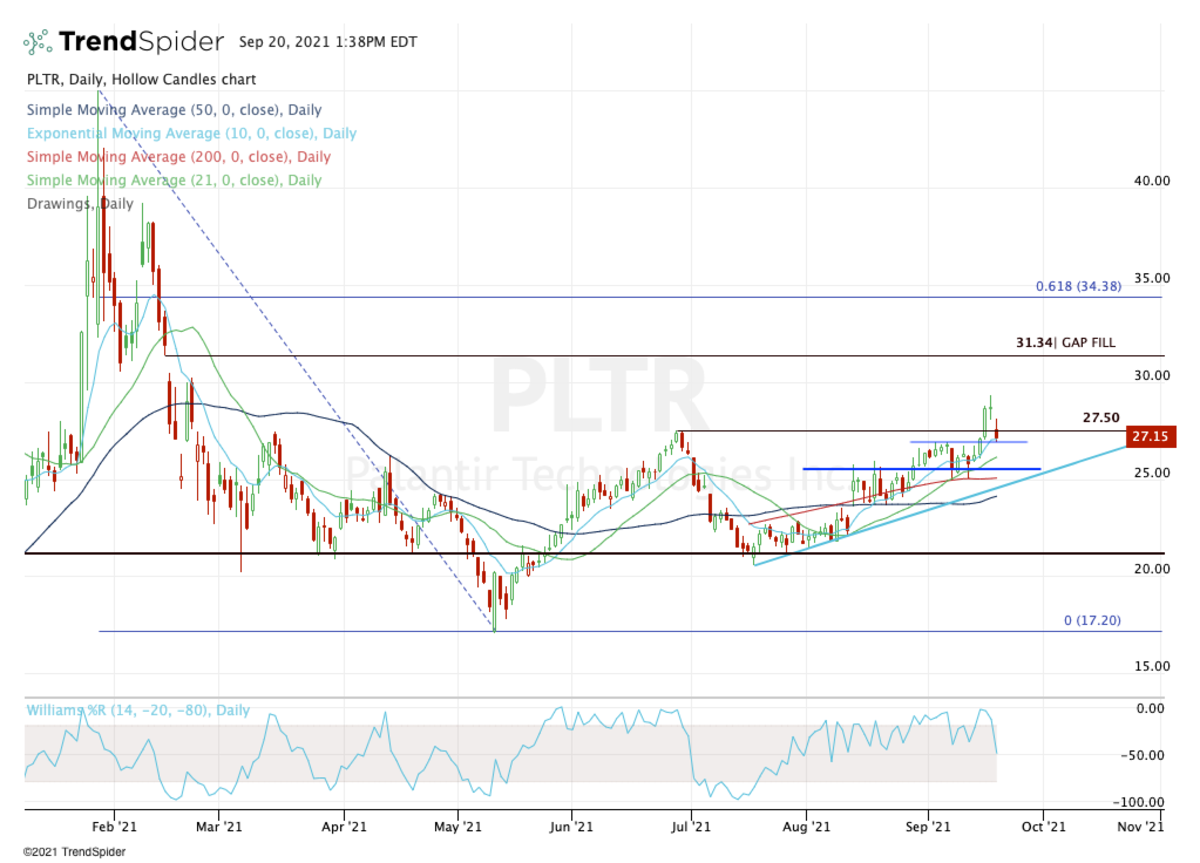This screenshot has height=863, width=1200.
Task: Click the 25.00 price axis label
Action: point(1152,472)
